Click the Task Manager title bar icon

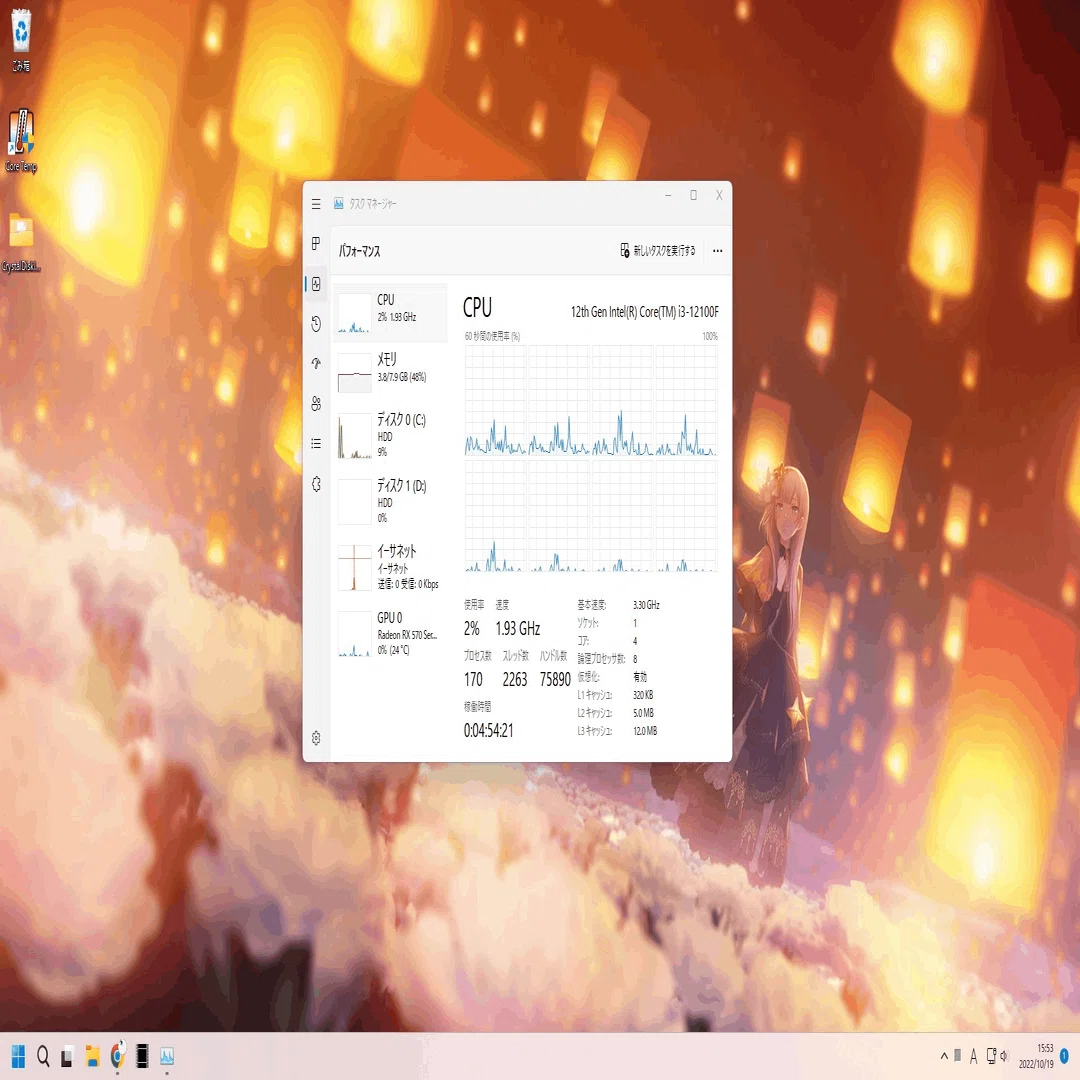338,203
